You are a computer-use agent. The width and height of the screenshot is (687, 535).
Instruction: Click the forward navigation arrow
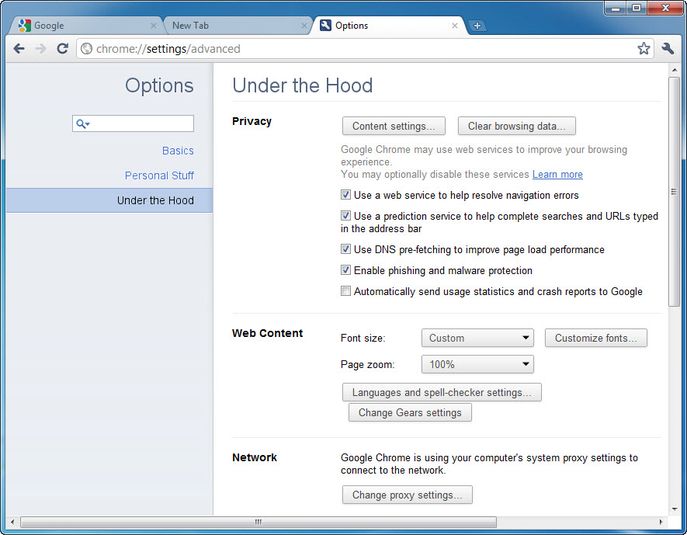pos(41,49)
